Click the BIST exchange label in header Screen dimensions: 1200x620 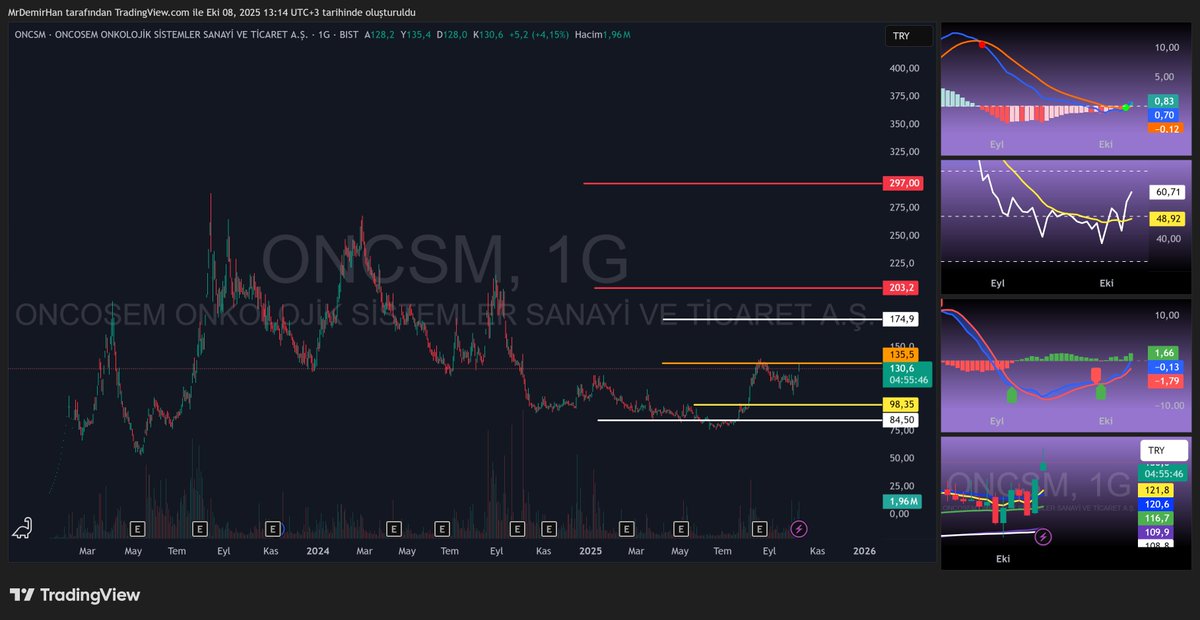(x=350, y=35)
